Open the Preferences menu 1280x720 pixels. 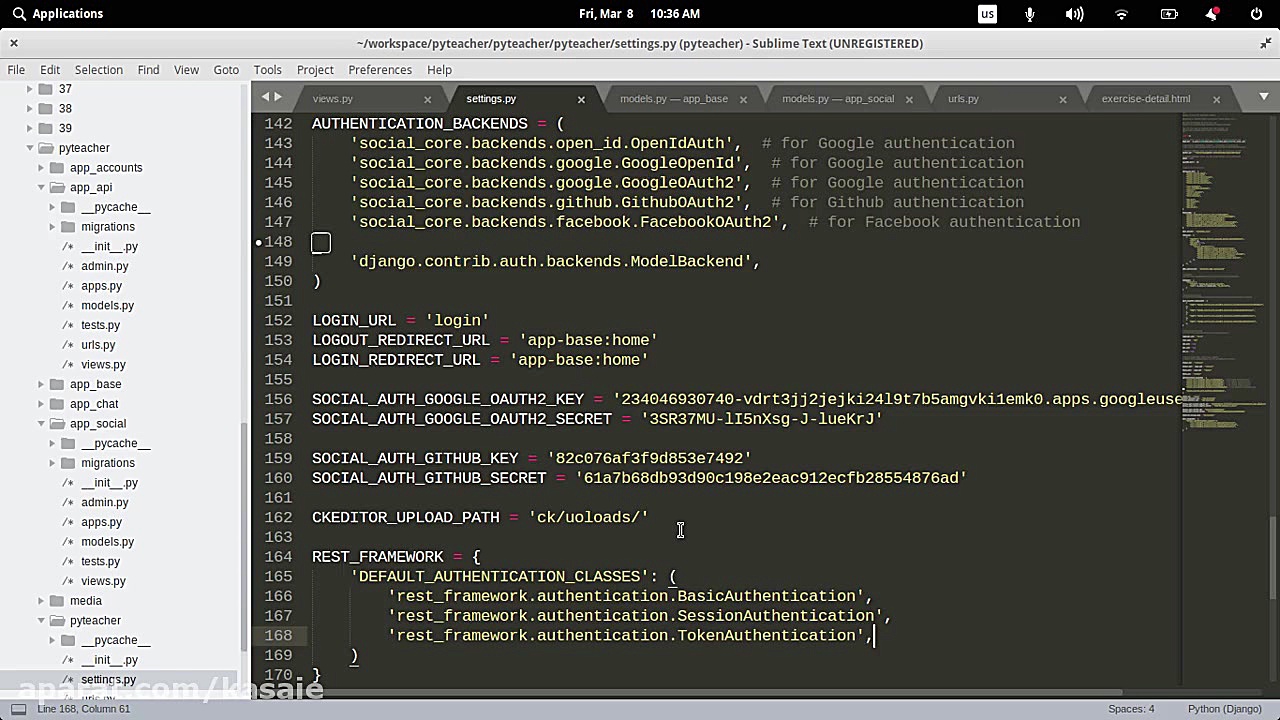(x=379, y=70)
